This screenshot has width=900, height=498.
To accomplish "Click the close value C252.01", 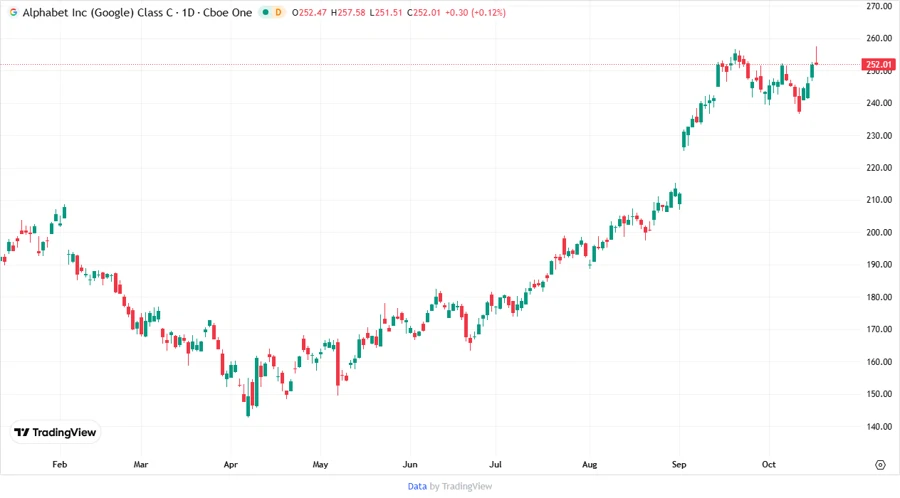I will (424, 12).
